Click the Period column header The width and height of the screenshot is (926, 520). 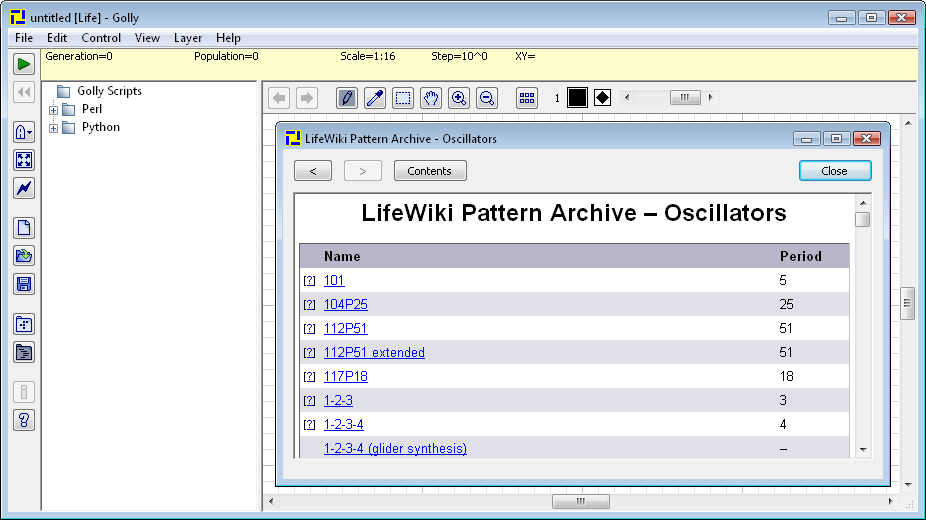coord(800,257)
